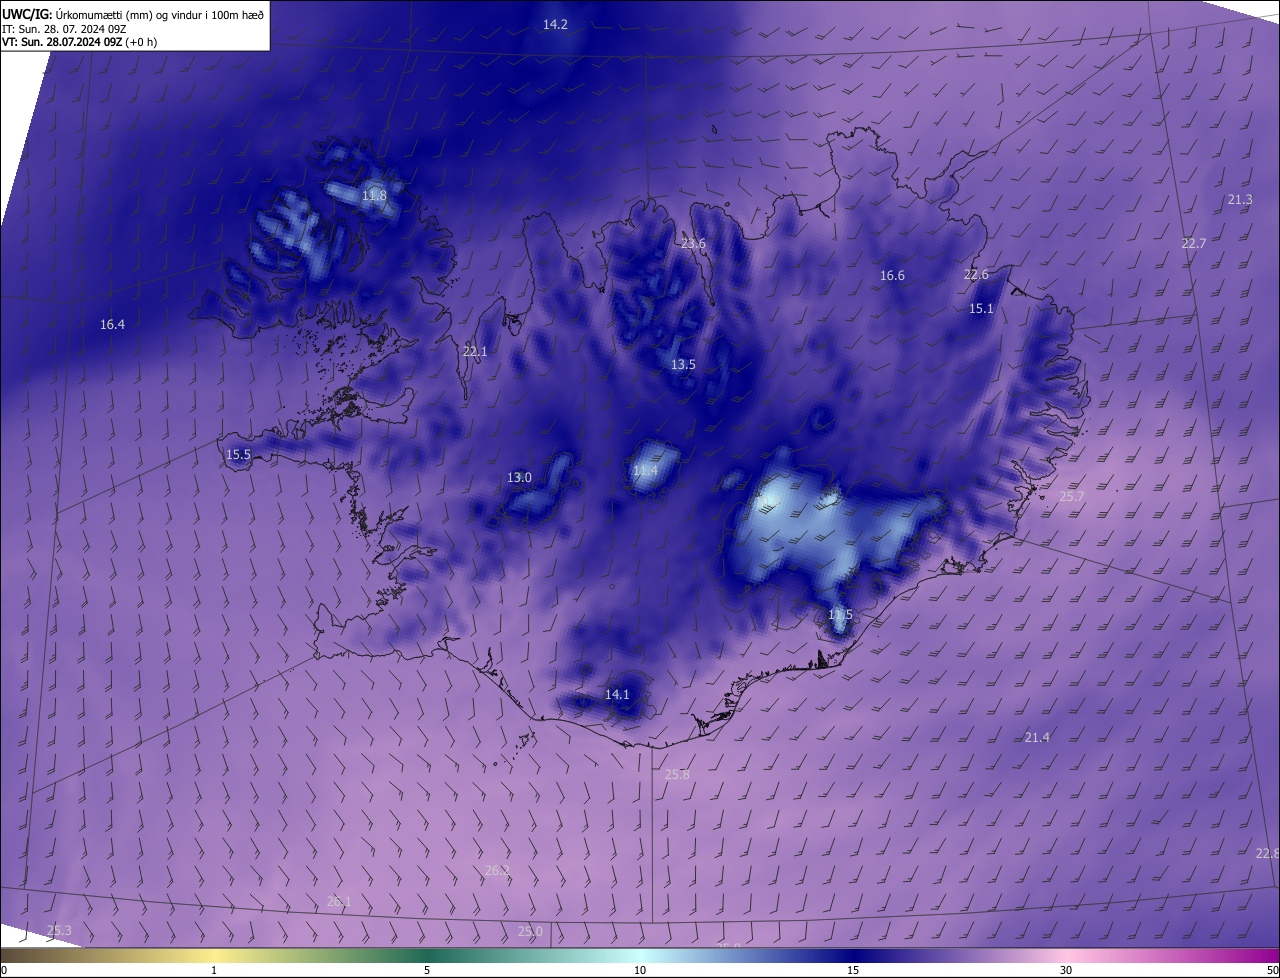This screenshot has width=1280, height=978.
Task: Click the 22.6 map value
Action: click(976, 274)
